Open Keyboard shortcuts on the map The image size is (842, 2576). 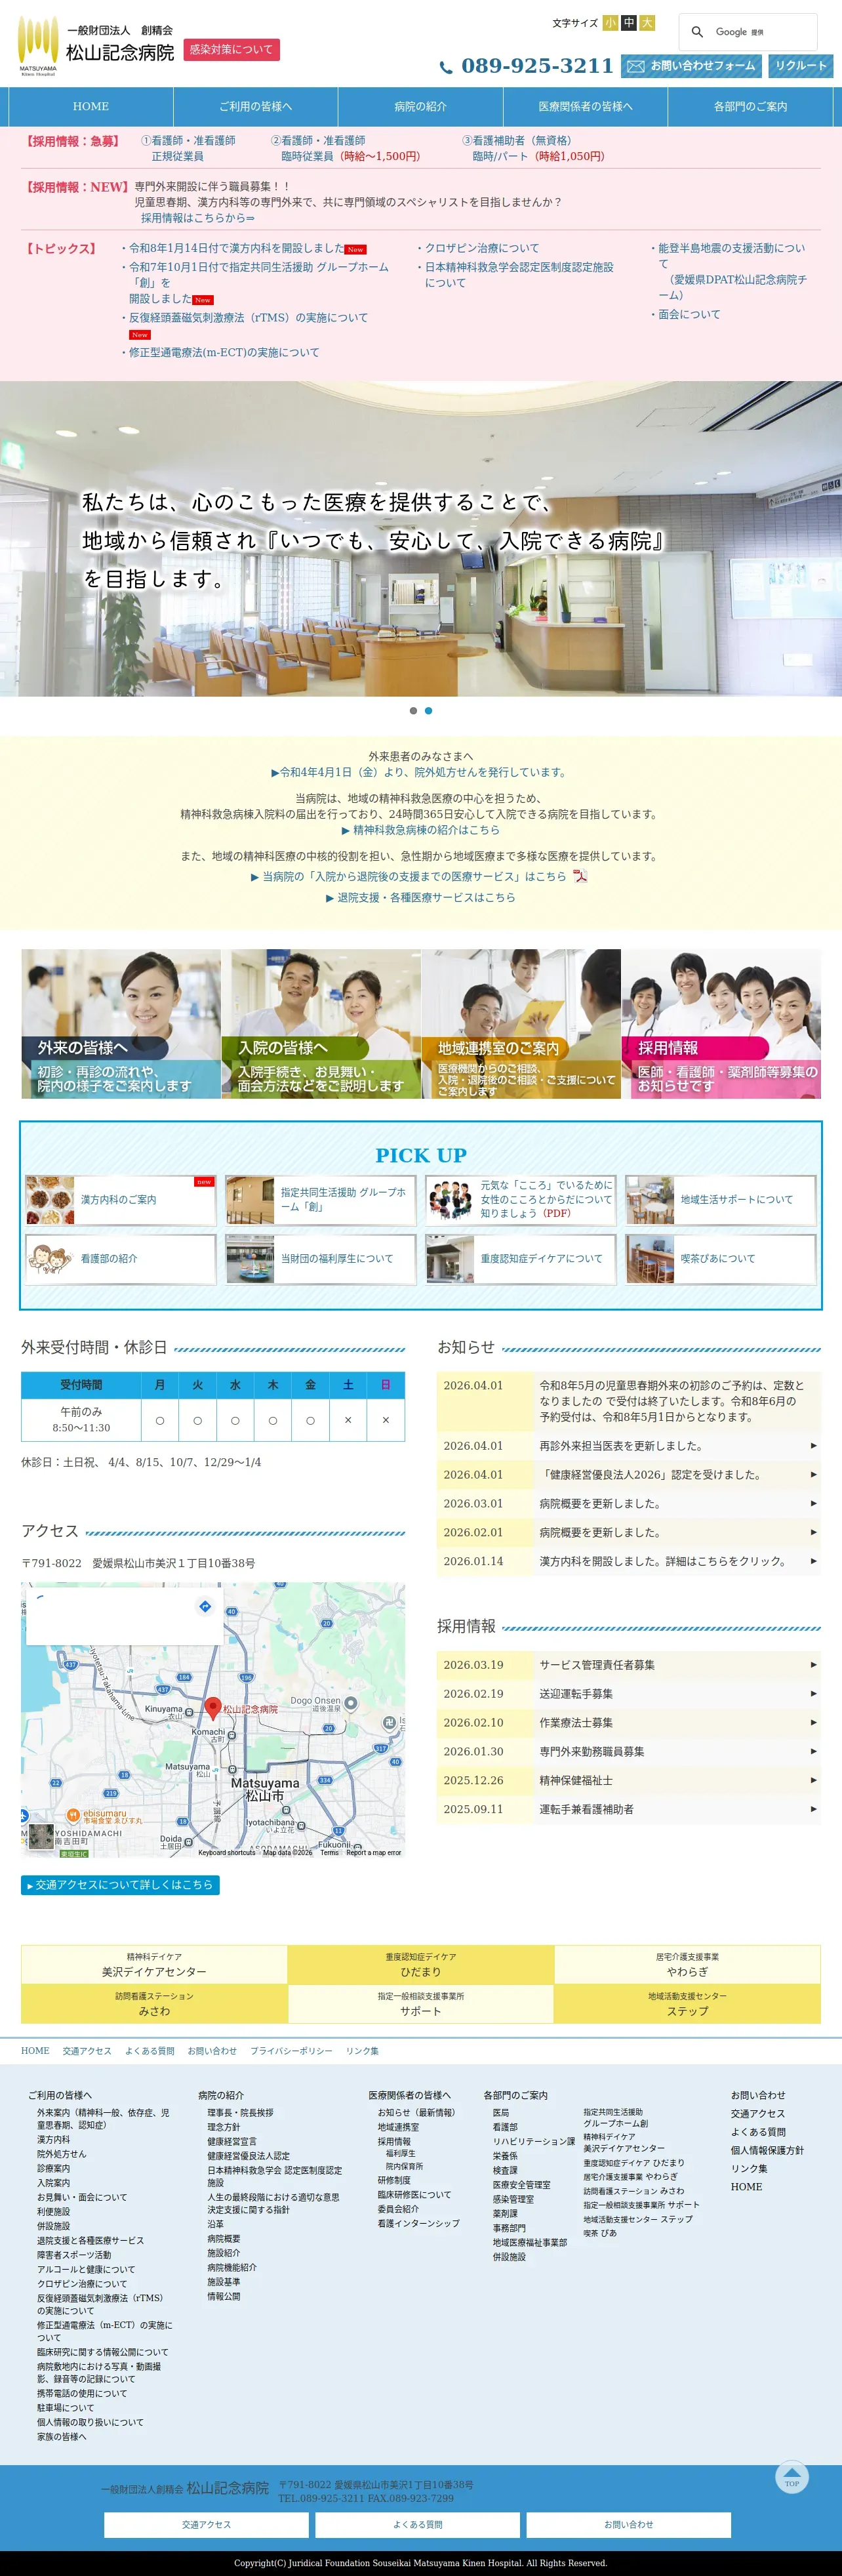(227, 1853)
